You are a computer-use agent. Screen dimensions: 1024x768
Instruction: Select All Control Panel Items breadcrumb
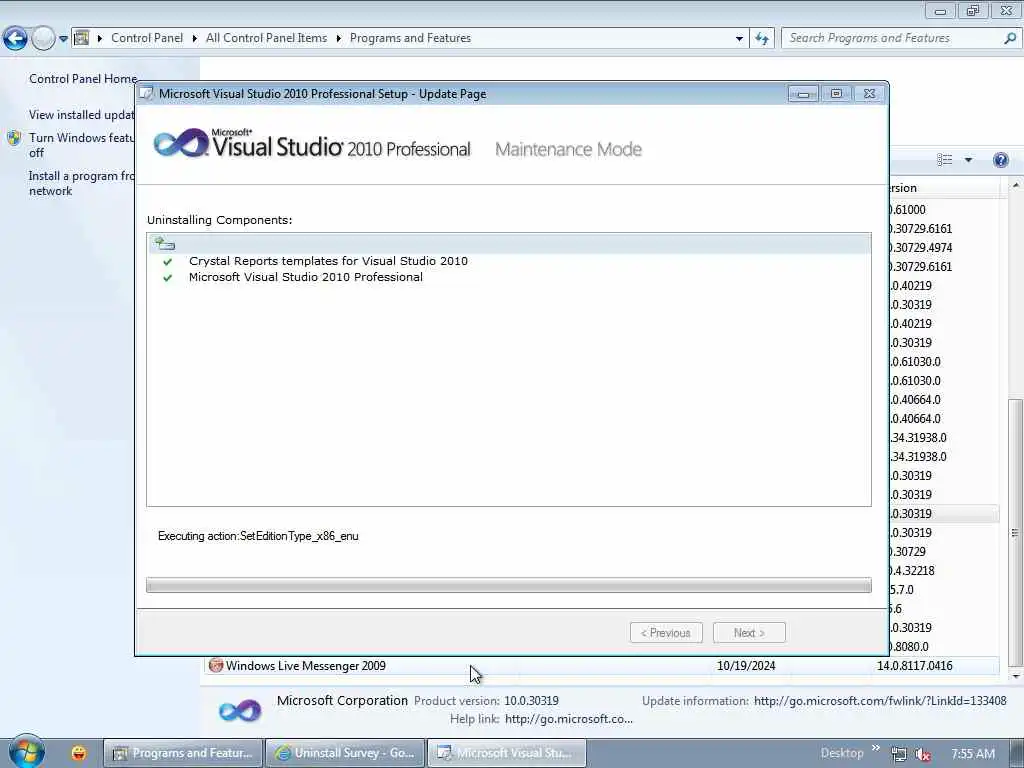[x=266, y=38]
